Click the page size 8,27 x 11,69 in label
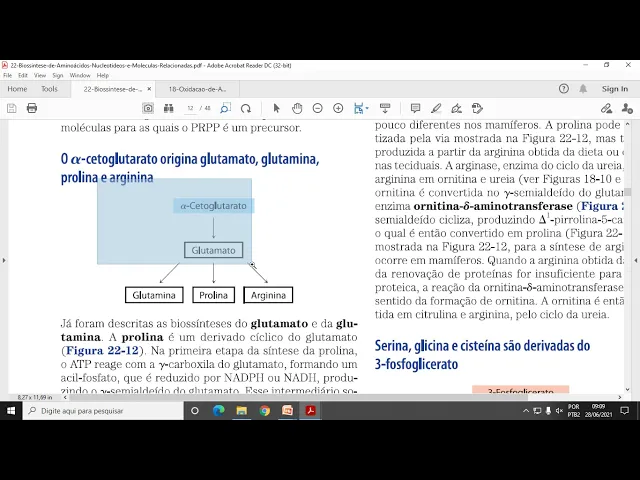This screenshot has width=640, height=480. click(x=35, y=397)
